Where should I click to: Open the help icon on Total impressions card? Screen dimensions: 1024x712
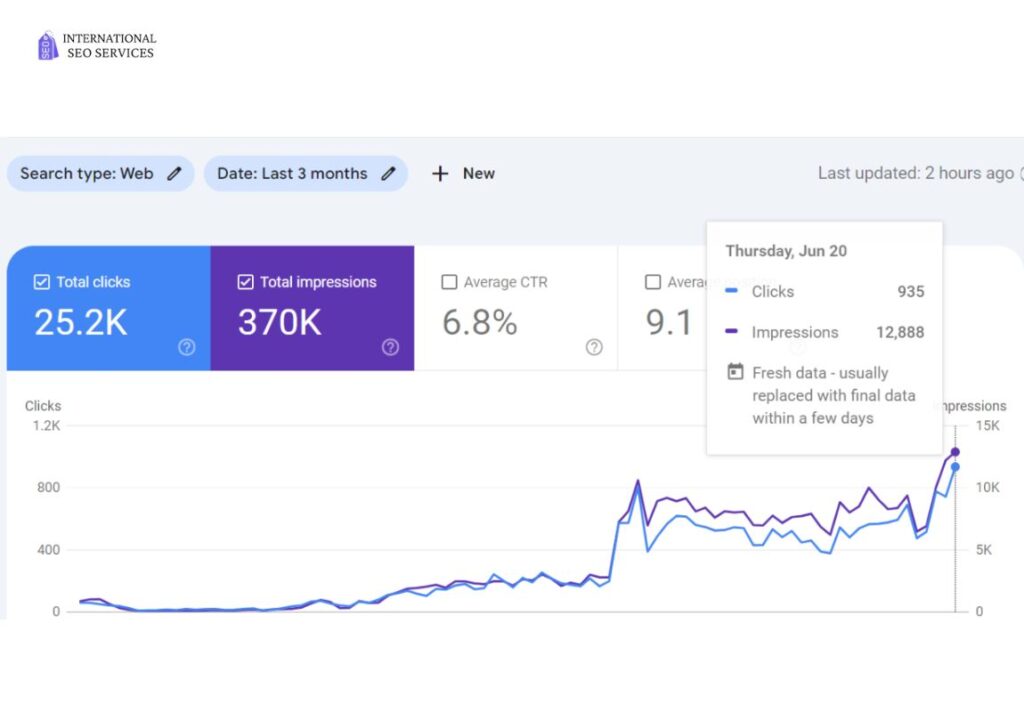[x=390, y=347]
